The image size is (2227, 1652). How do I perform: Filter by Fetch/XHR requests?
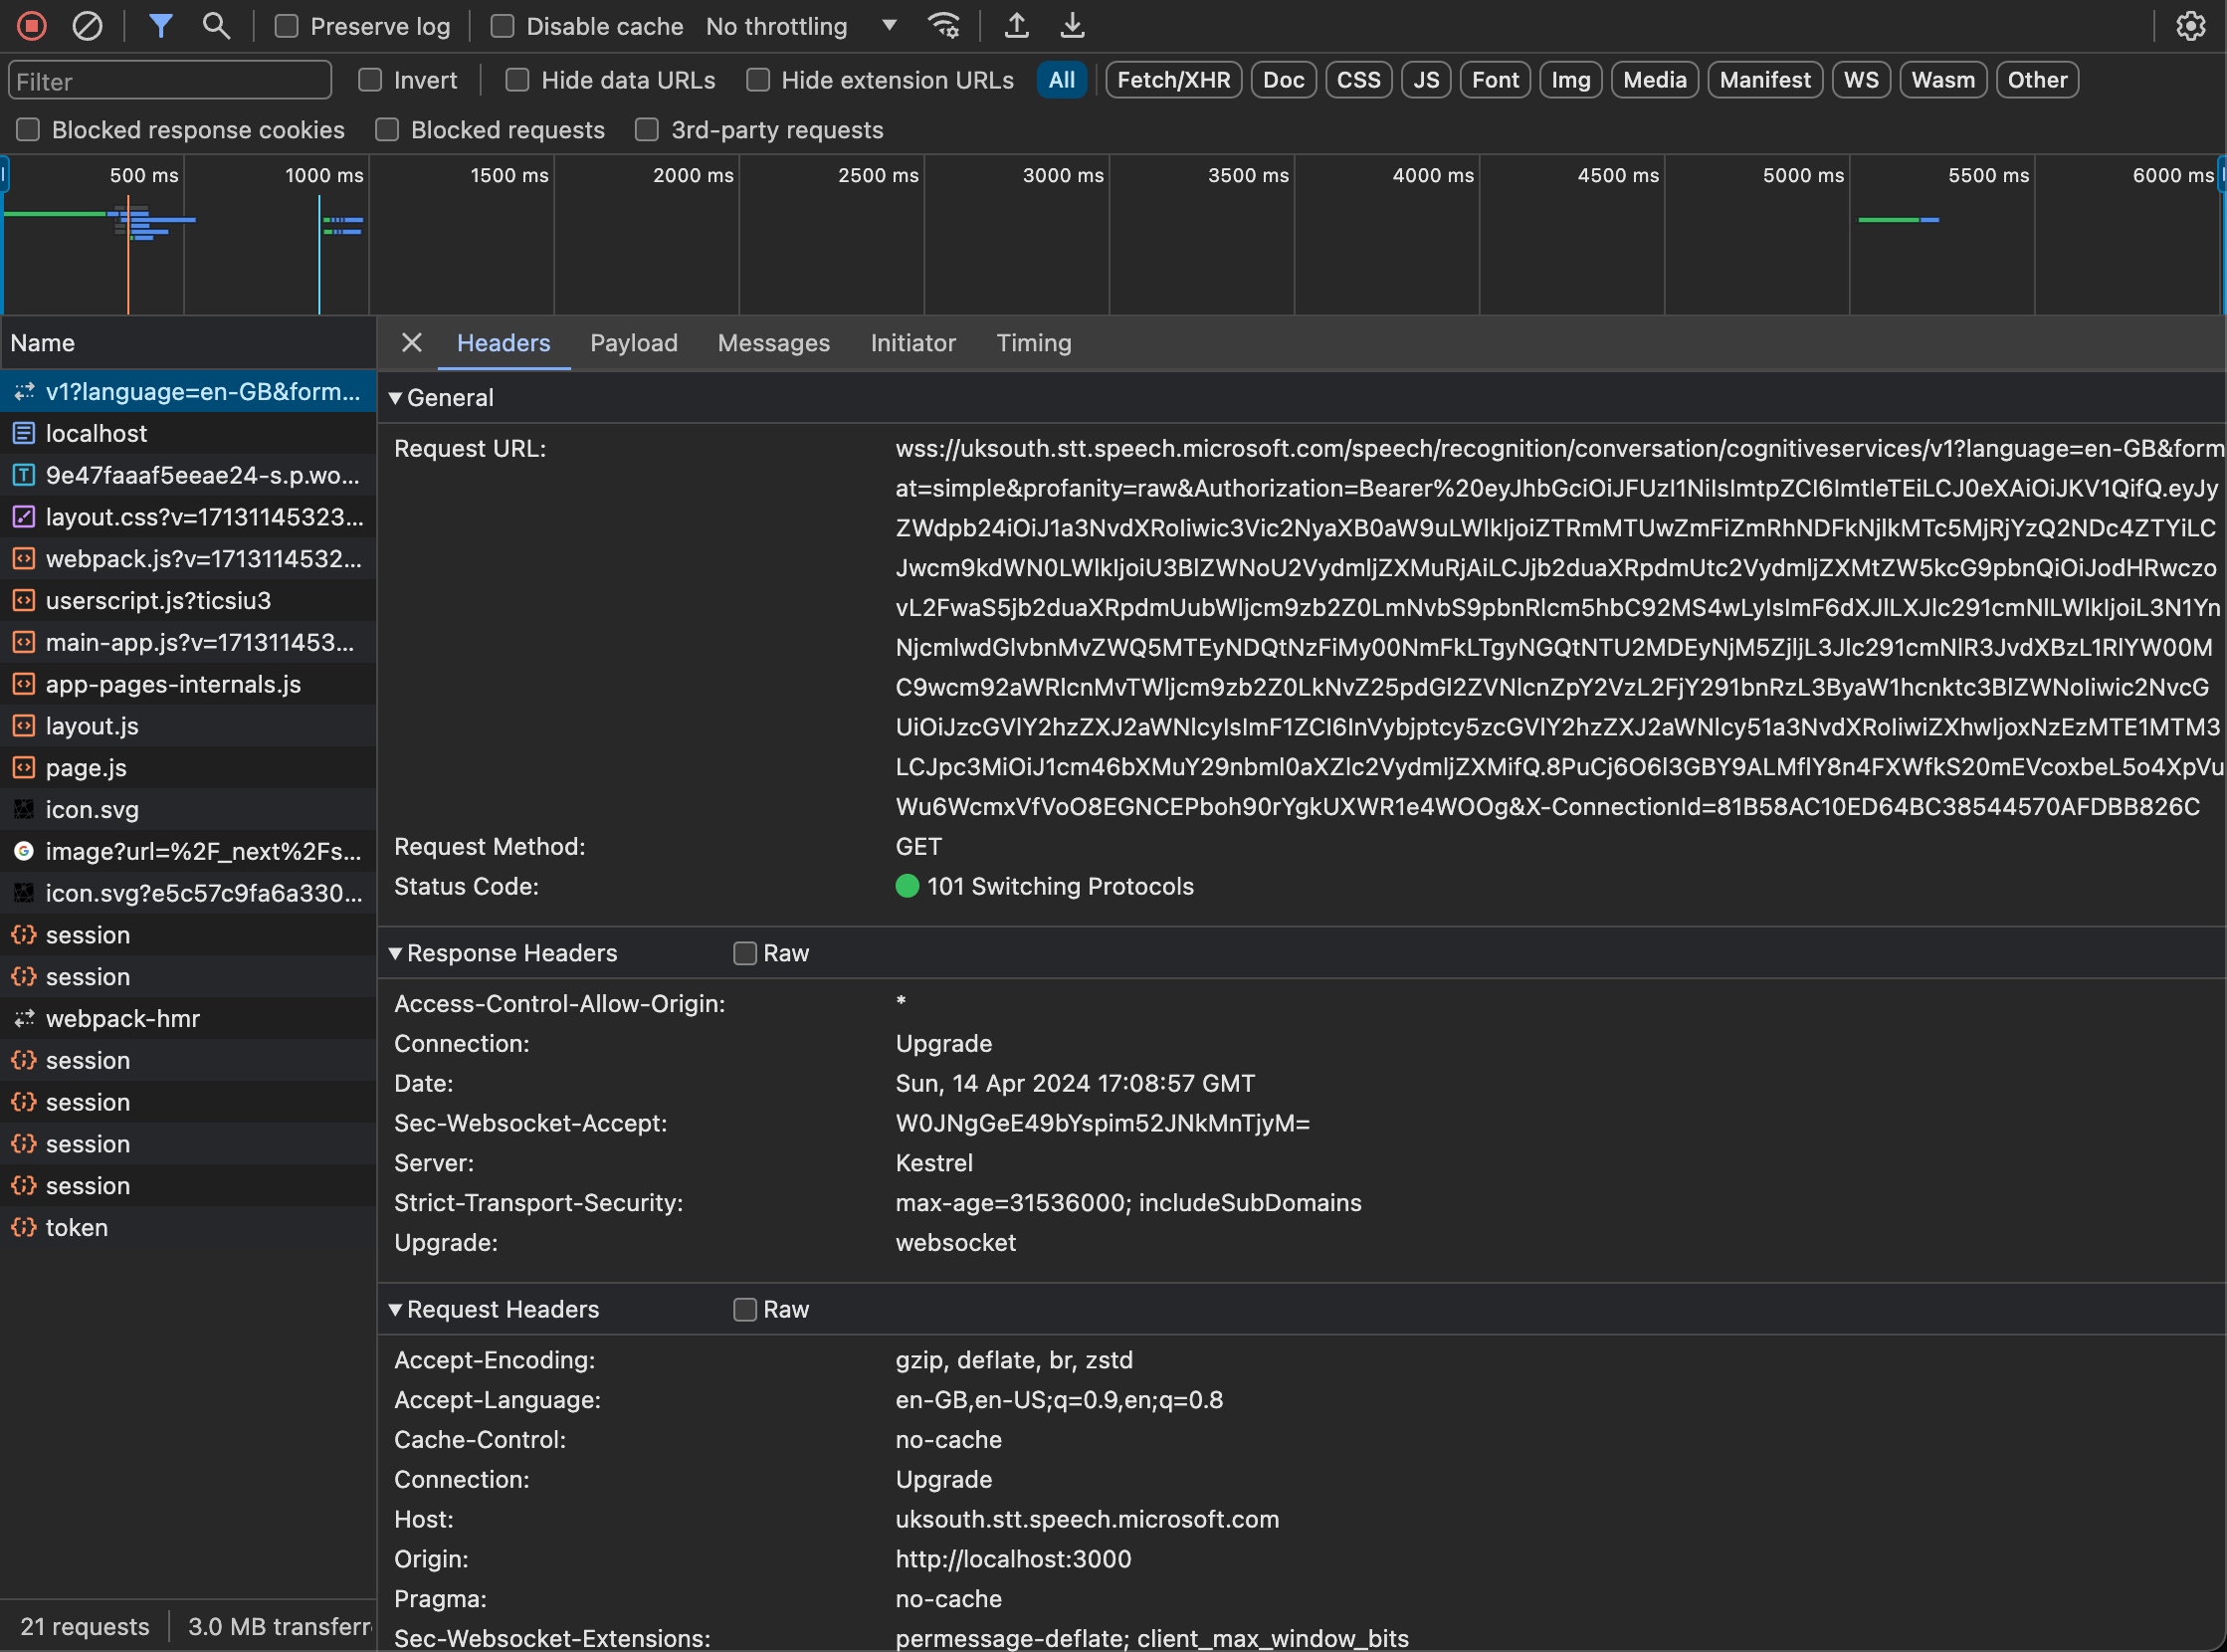click(x=1173, y=80)
